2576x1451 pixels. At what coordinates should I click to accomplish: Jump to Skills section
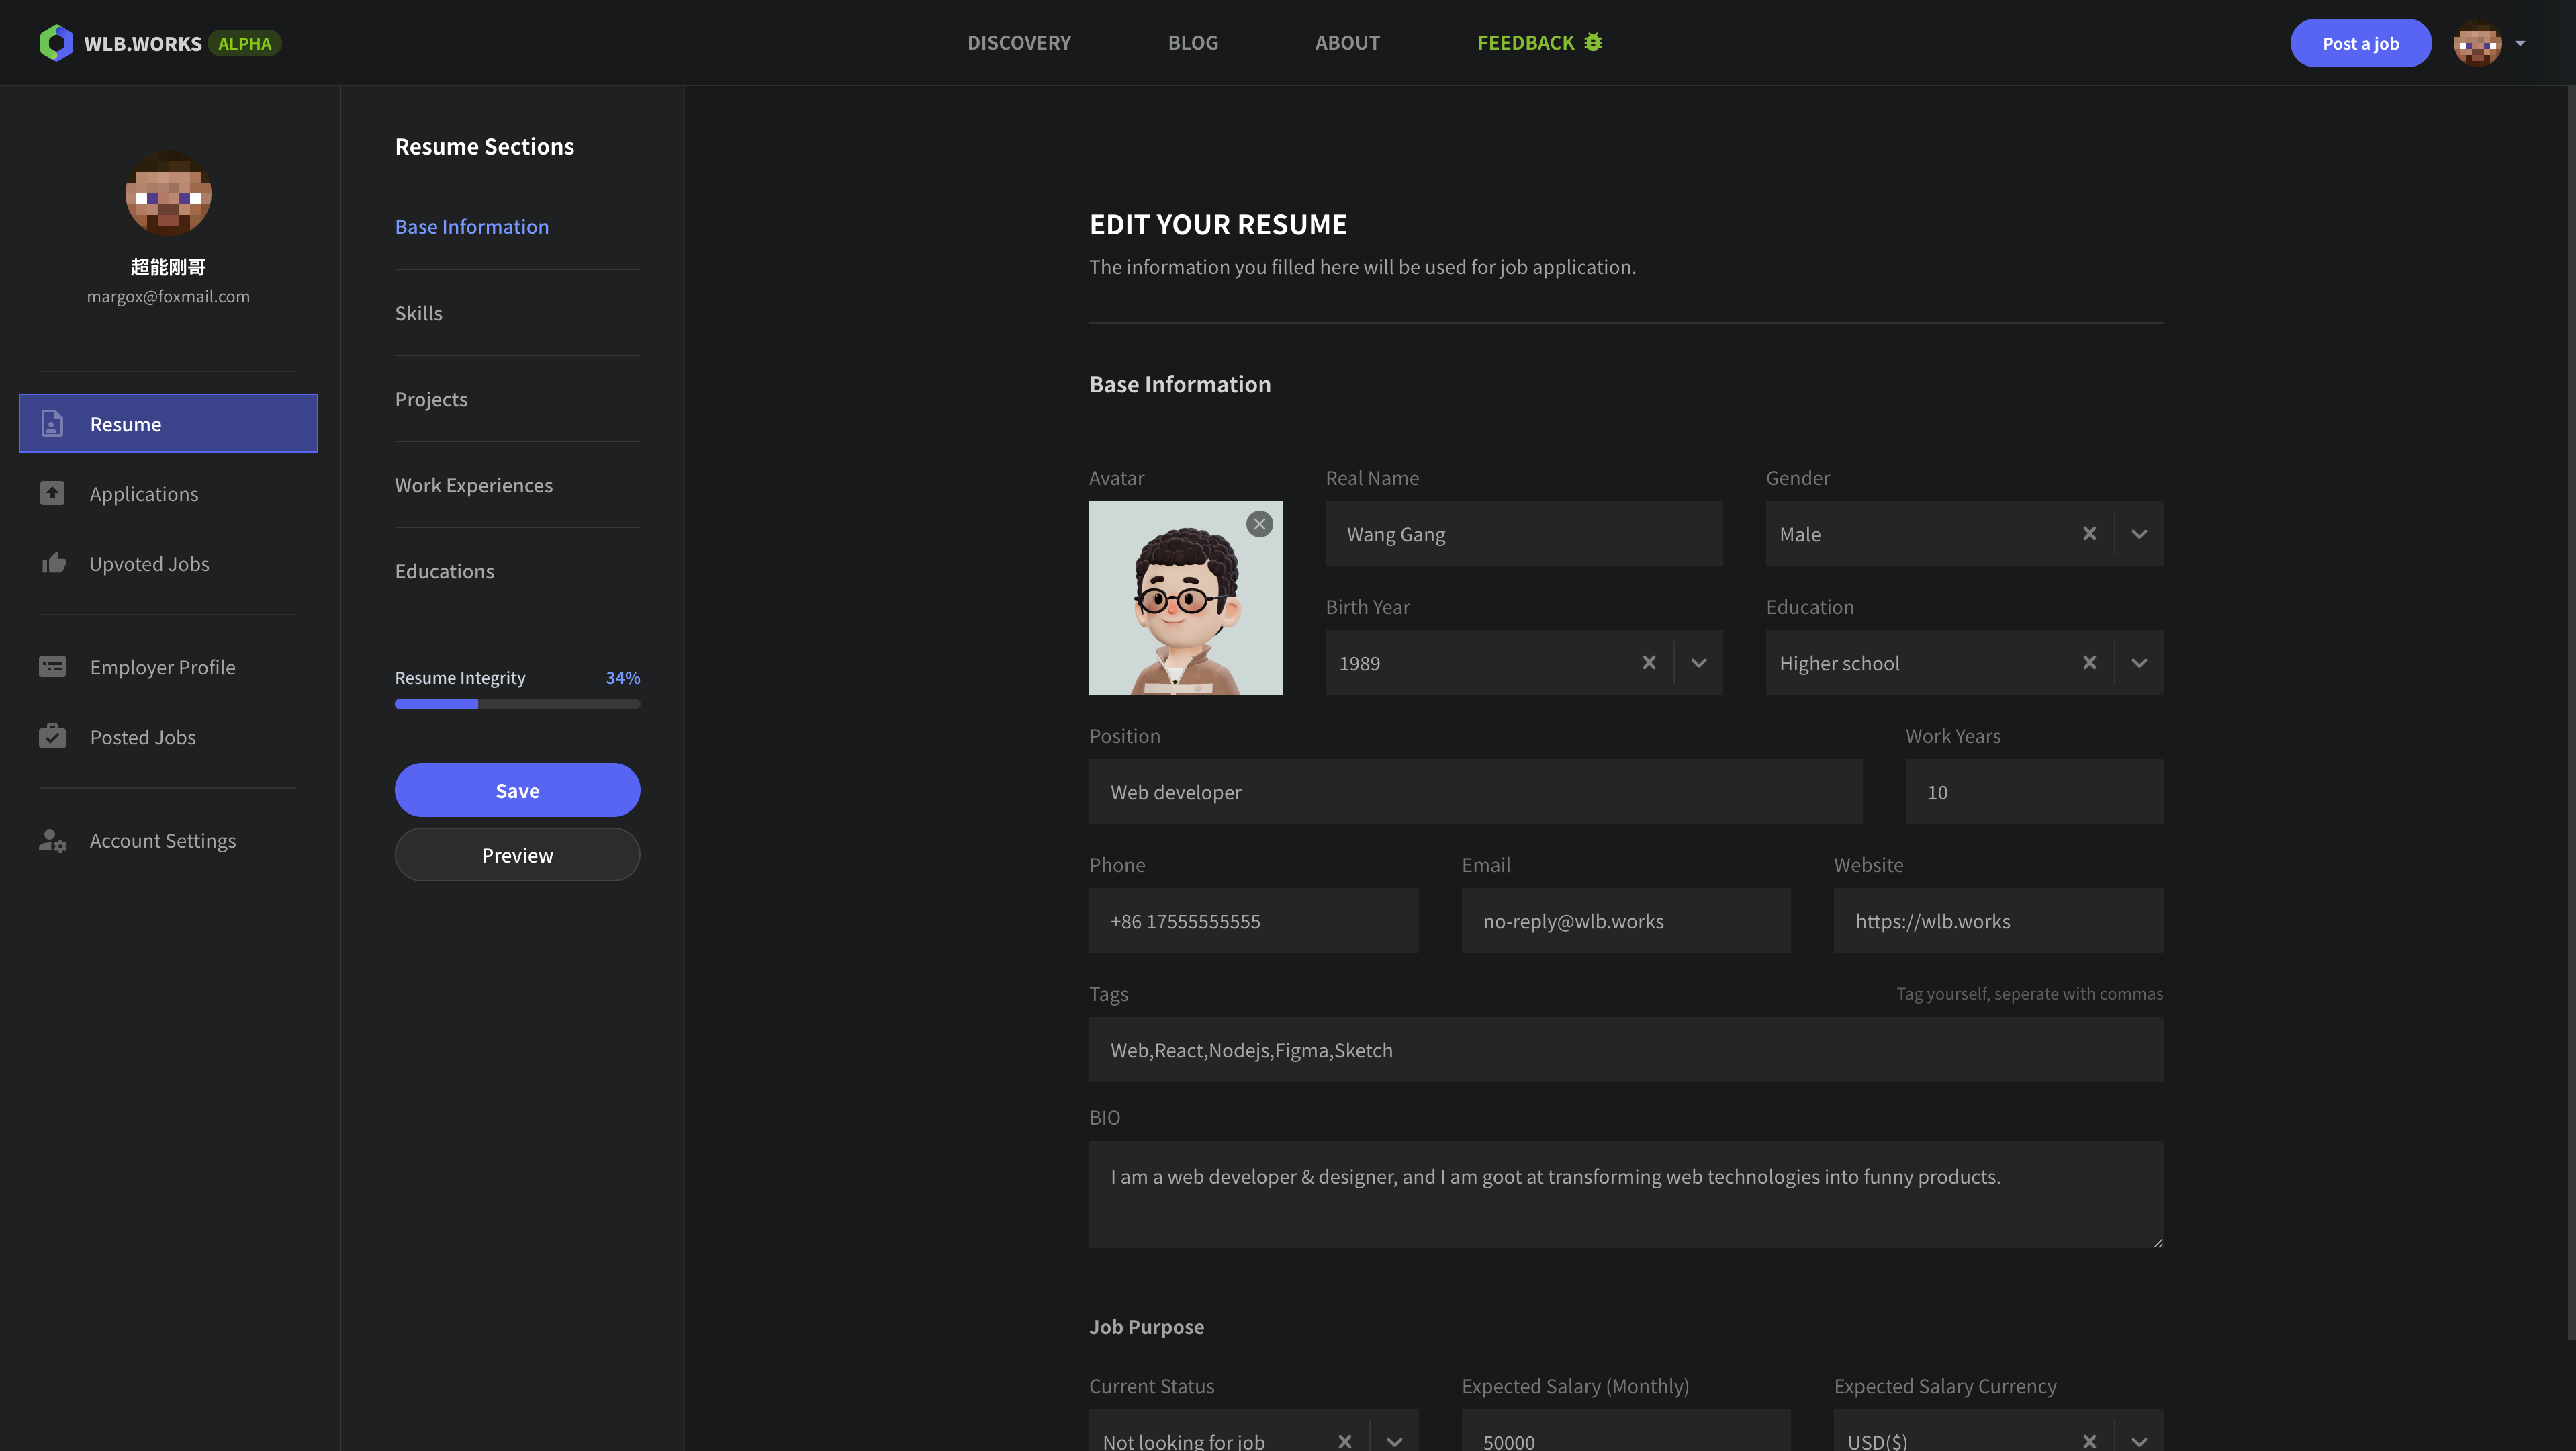click(x=418, y=313)
